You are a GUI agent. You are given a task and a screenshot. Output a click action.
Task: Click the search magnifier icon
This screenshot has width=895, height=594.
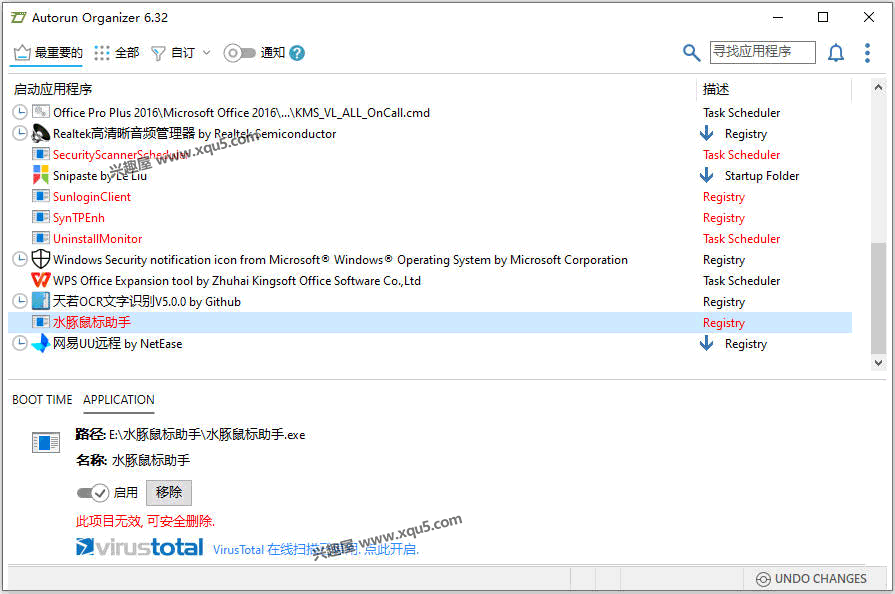pos(692,52)
